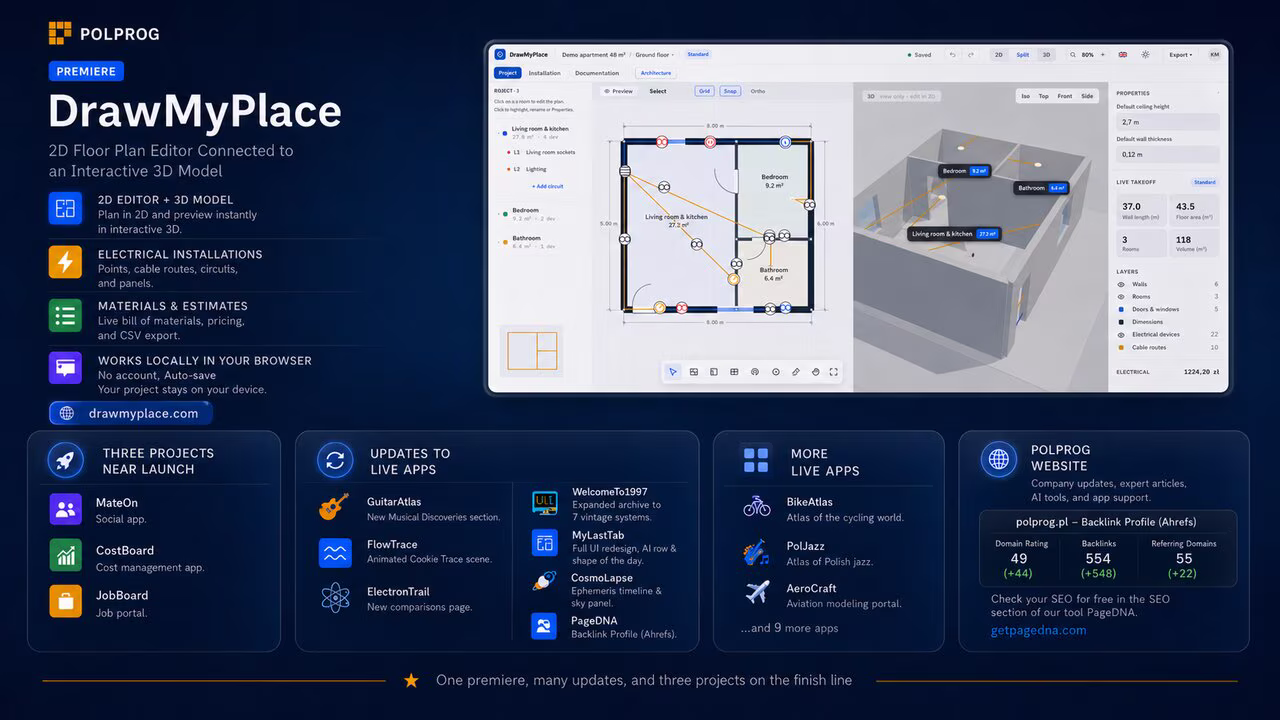Click the green Materials & Estimates list icon
Image resolution: width=1280 pixels, height=720 pixels.
click(x=65, y=315)
